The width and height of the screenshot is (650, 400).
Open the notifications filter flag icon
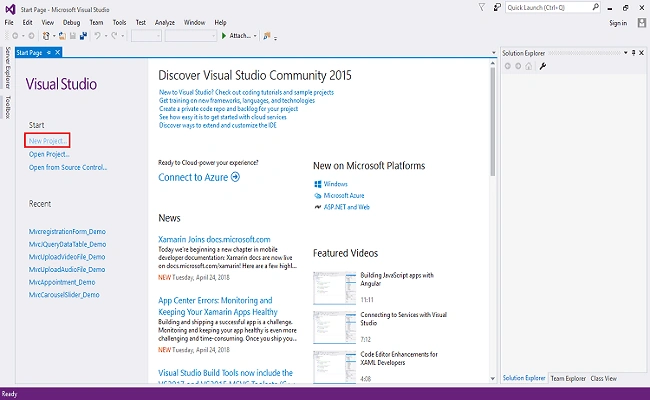pyautogui.click(x=482, y=7)
